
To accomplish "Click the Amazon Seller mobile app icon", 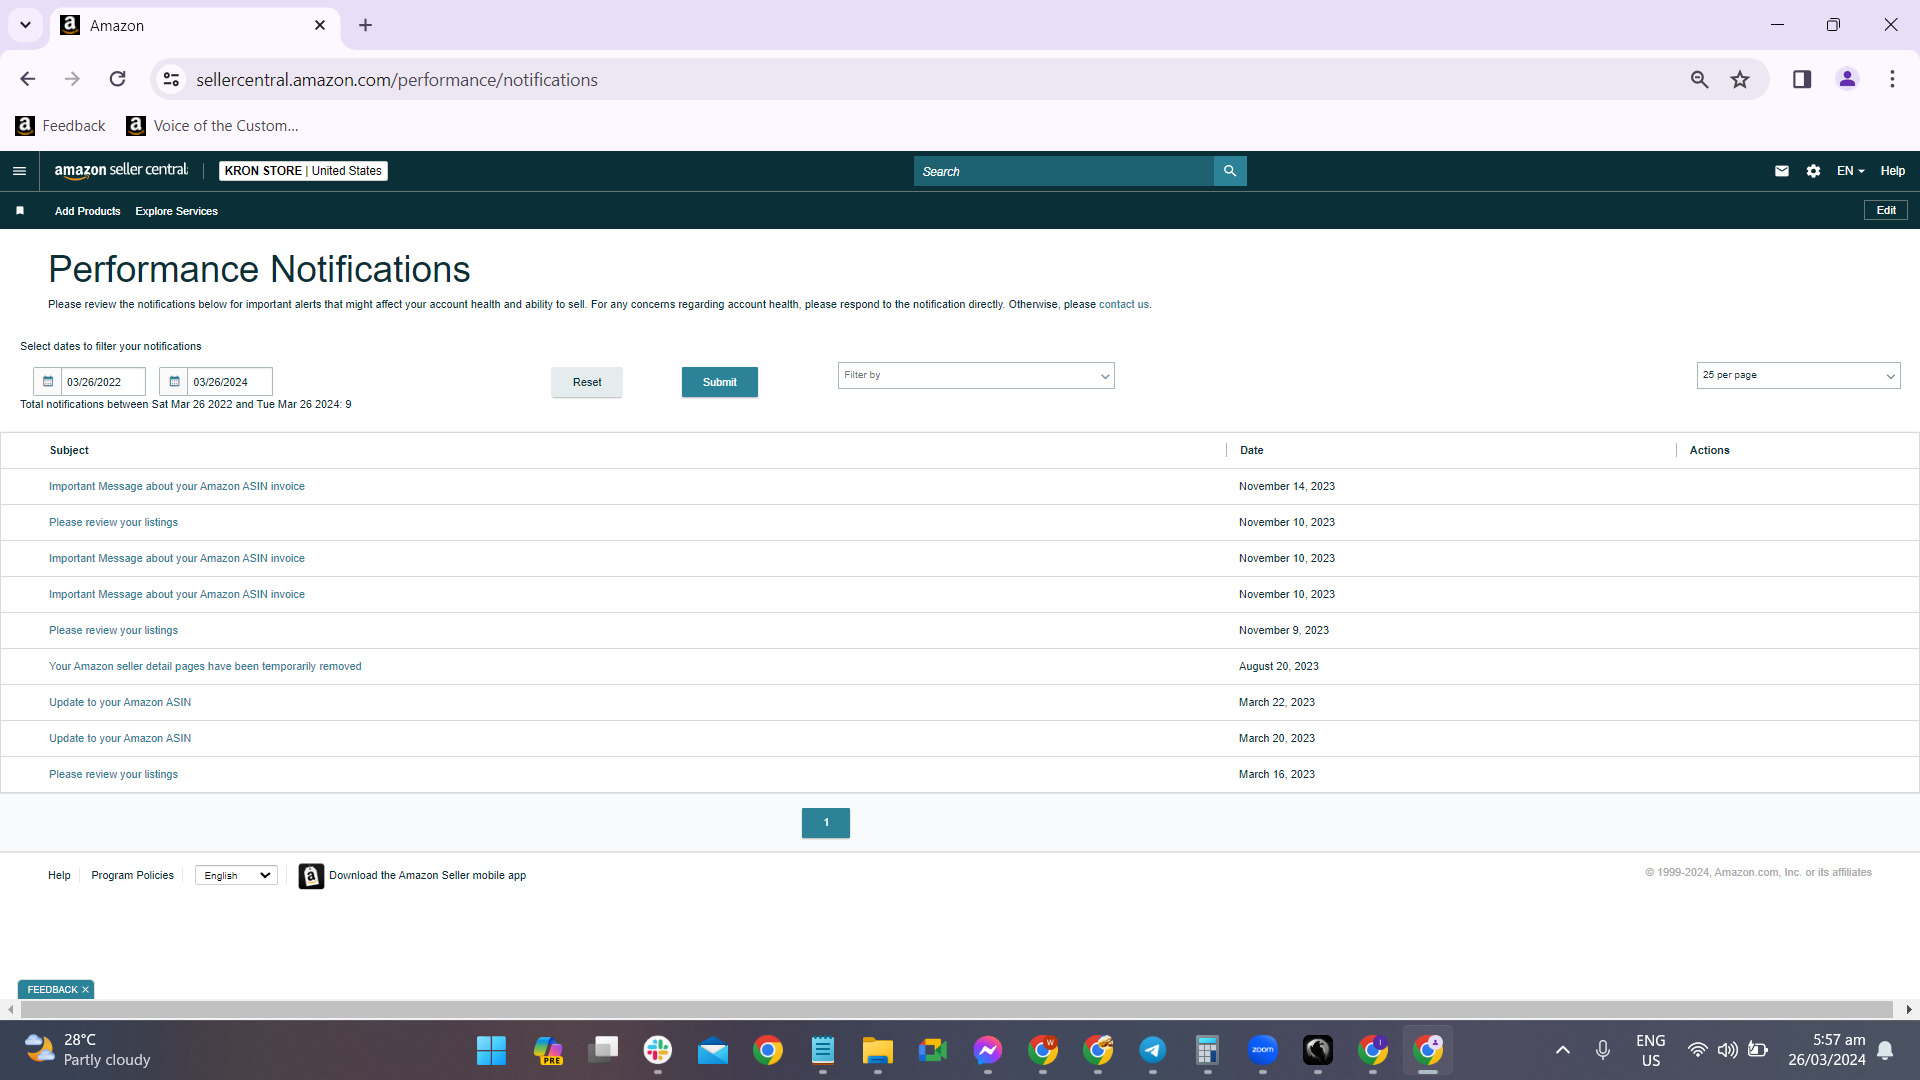I will click(311, 876).
